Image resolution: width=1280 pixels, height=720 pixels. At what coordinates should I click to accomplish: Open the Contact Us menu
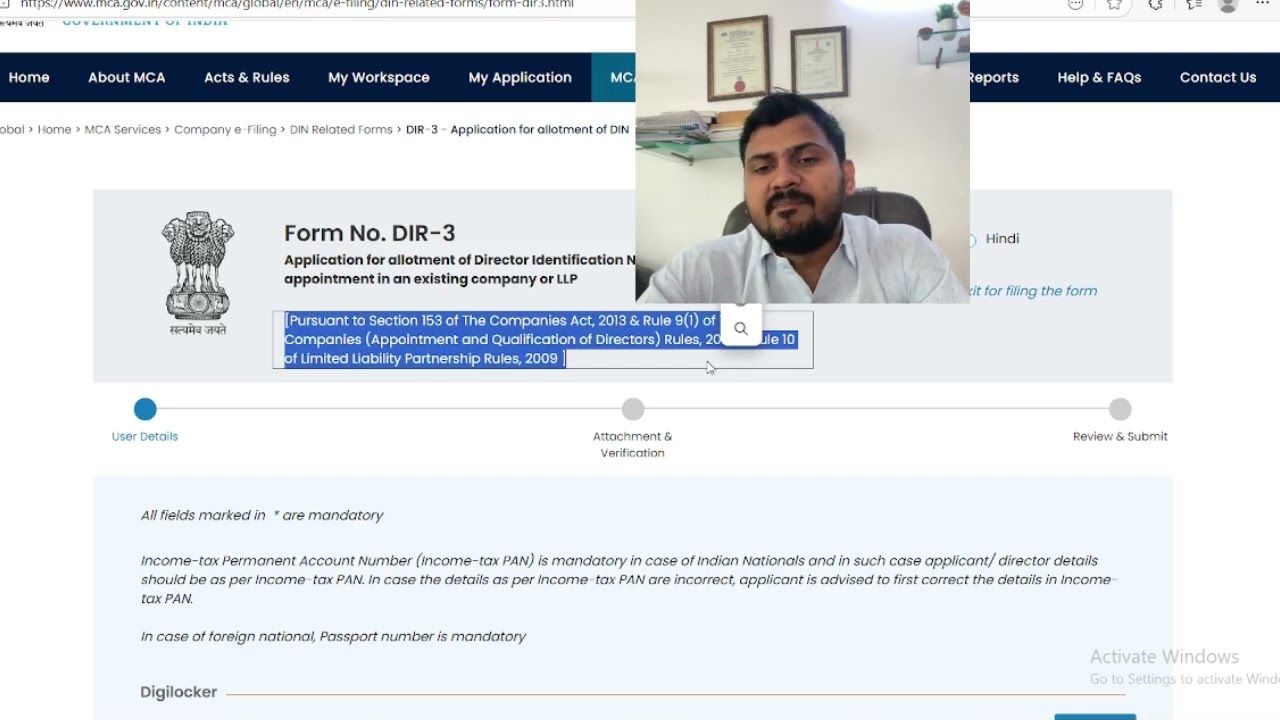coord(1218,77)
